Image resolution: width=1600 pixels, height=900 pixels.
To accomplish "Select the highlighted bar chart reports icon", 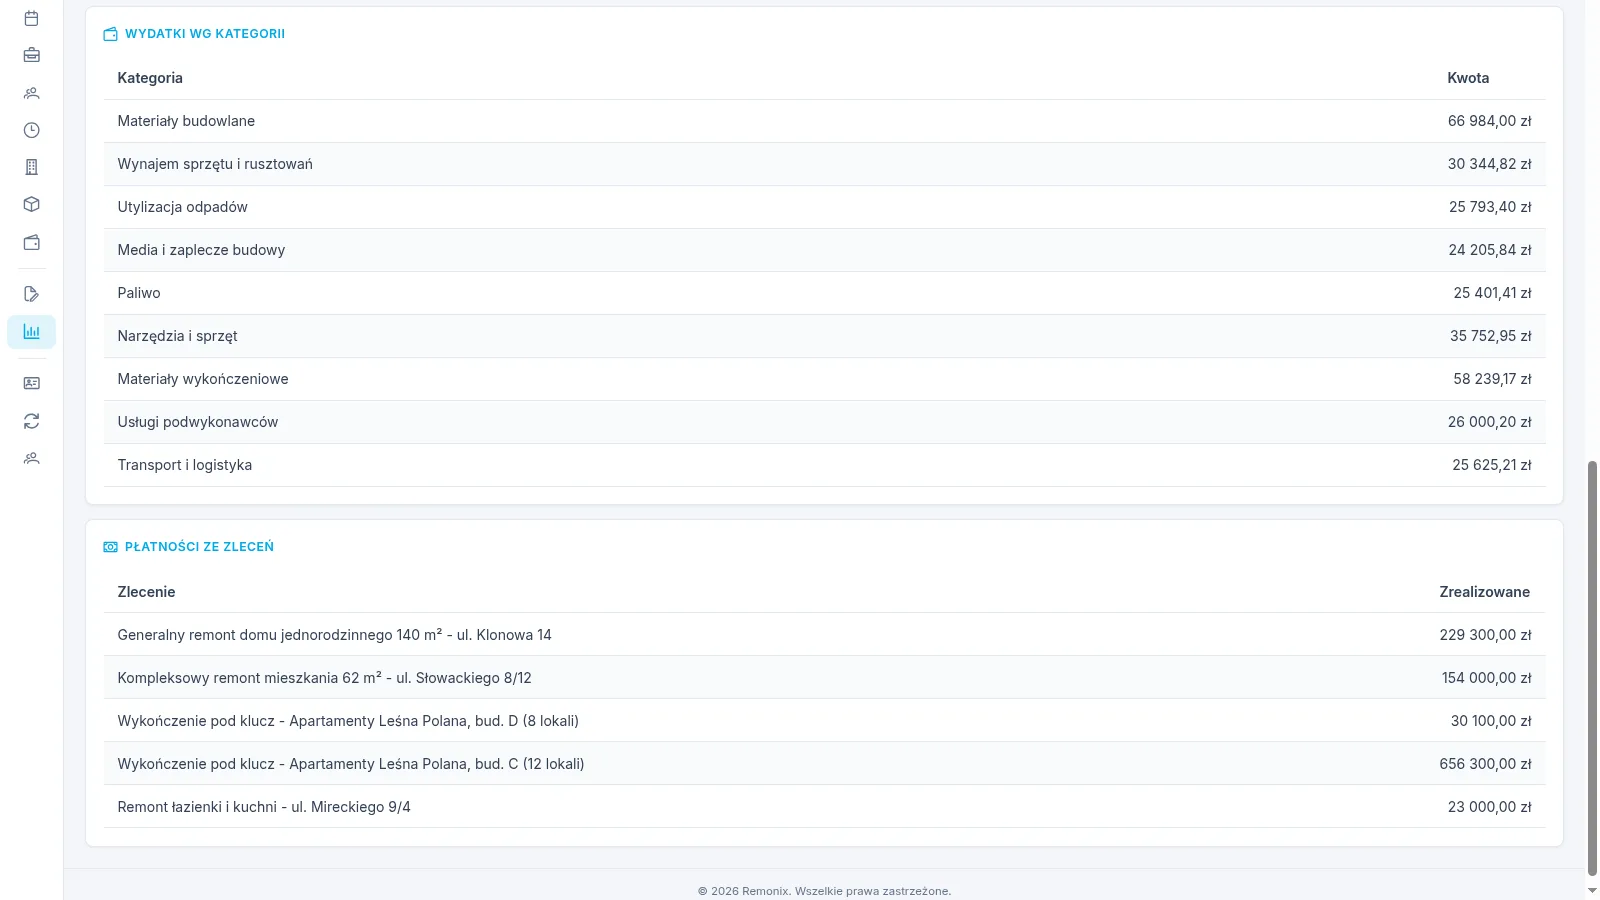I will pyautogui.click(x=31, y=332).
